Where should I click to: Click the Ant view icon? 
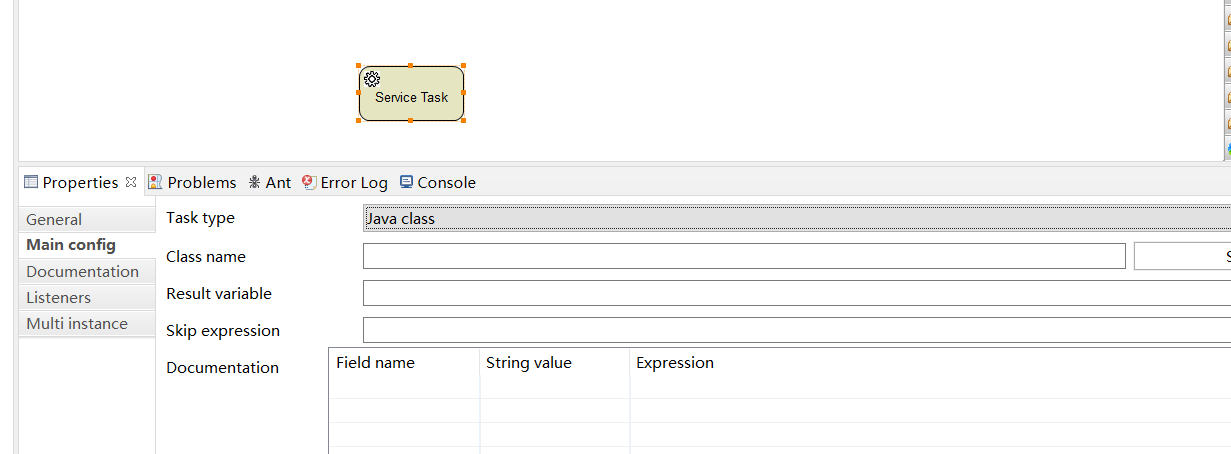255,182
